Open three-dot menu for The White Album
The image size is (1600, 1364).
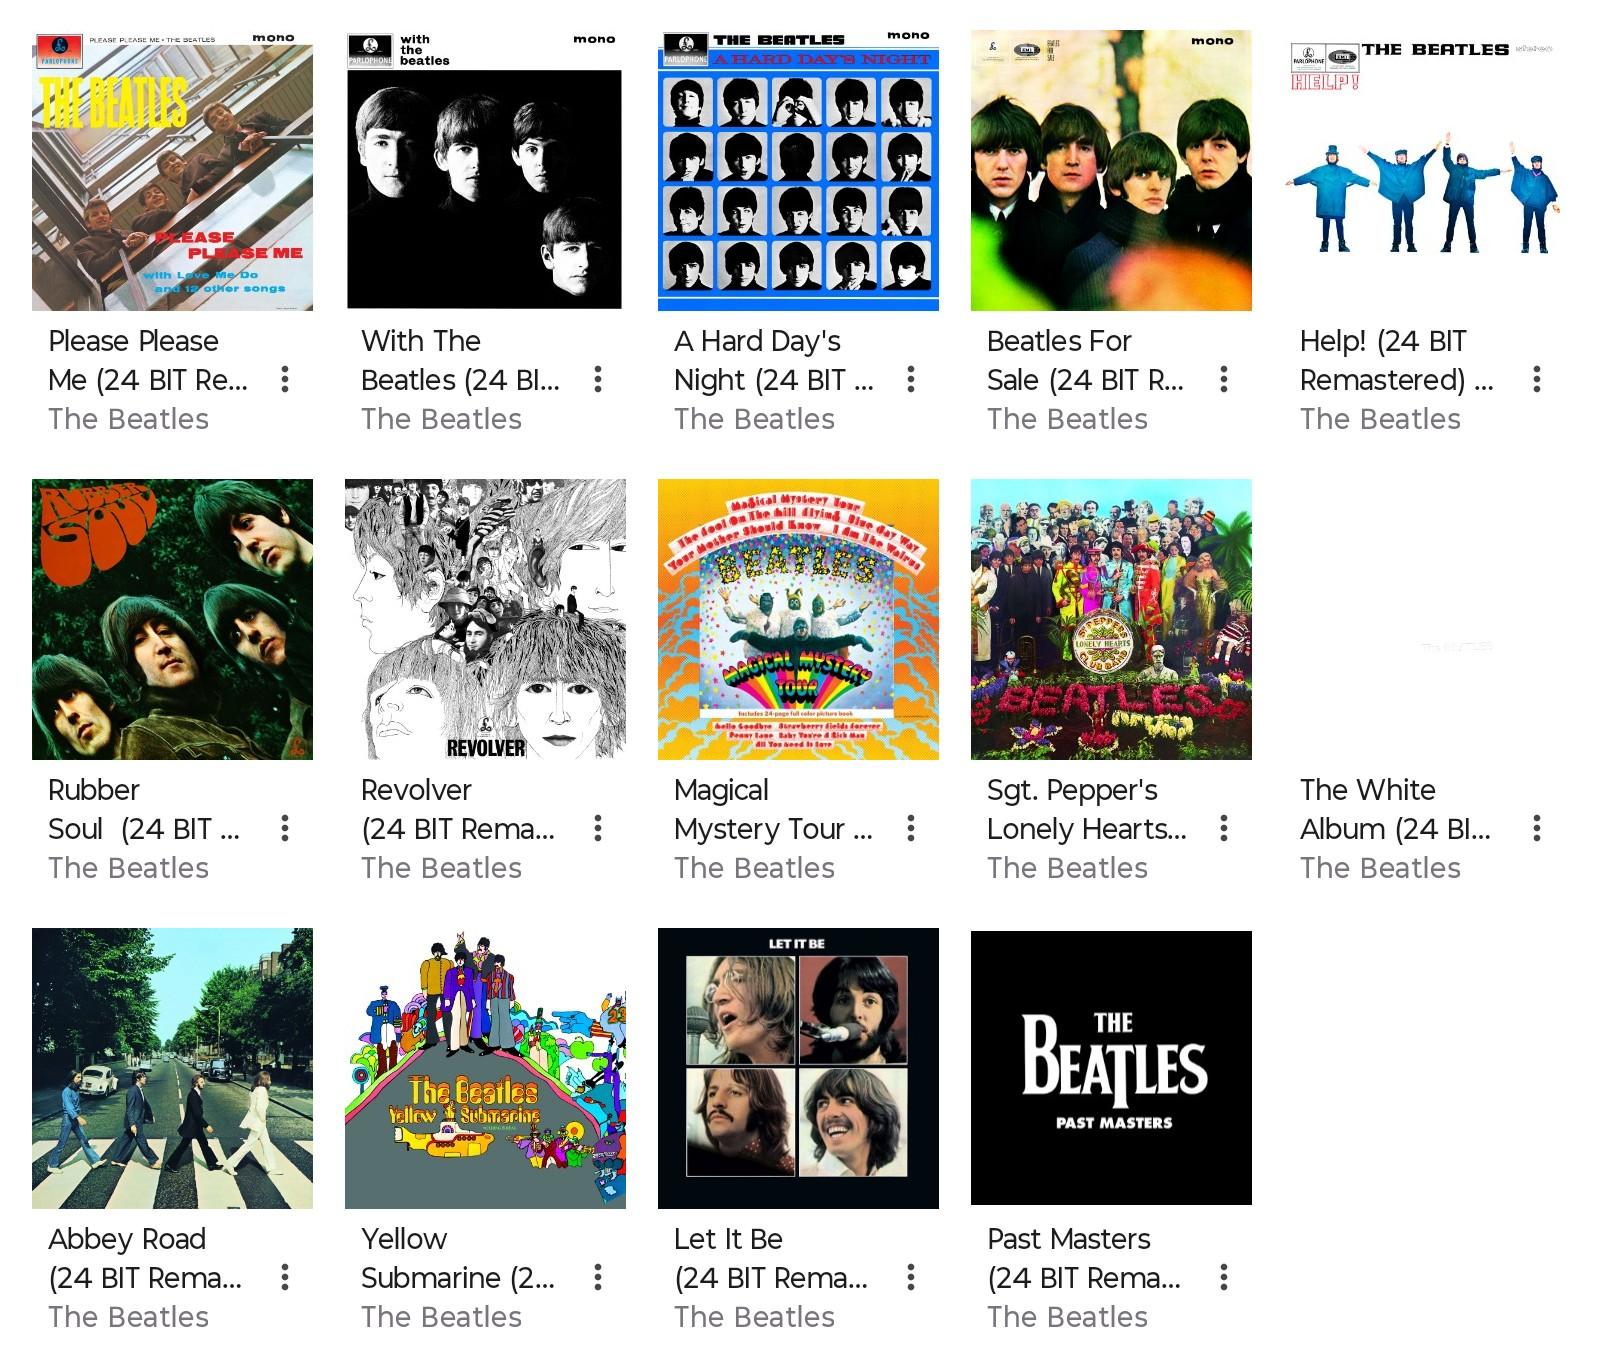pos(1537,828)
